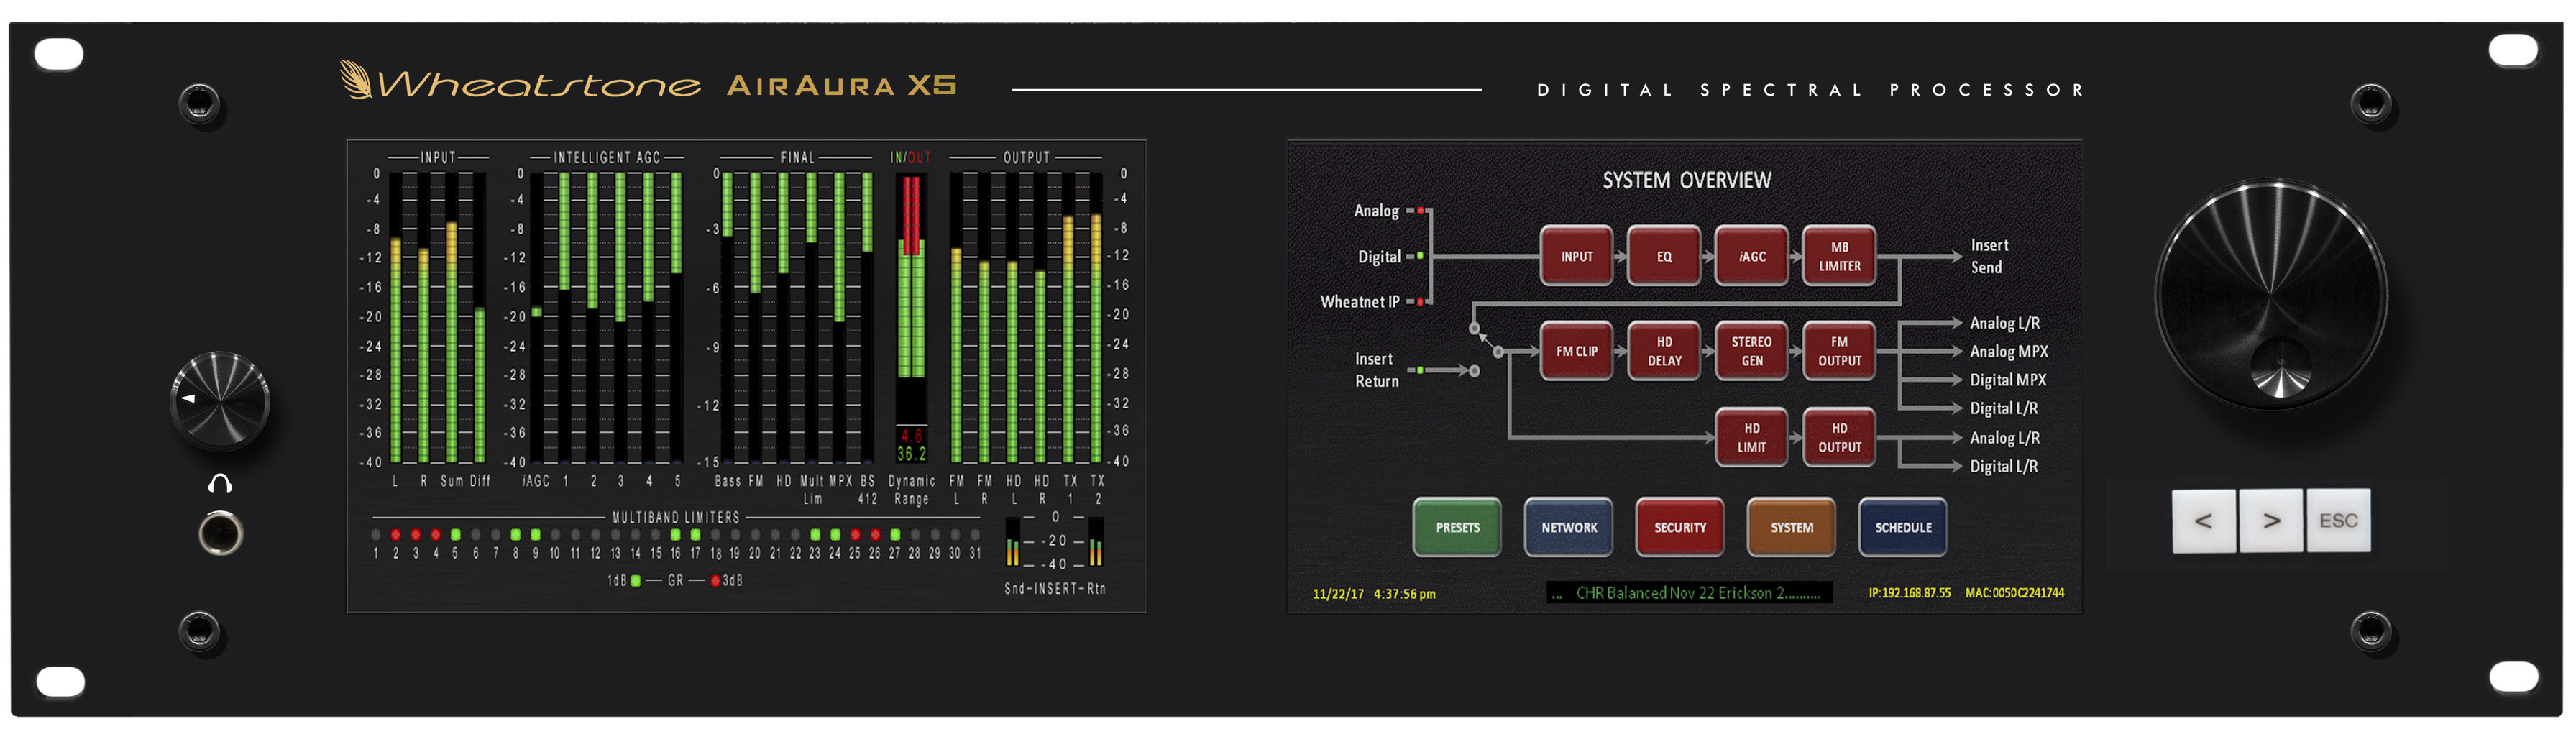Click the Digital MPX output label

(x=2007, y=380)
